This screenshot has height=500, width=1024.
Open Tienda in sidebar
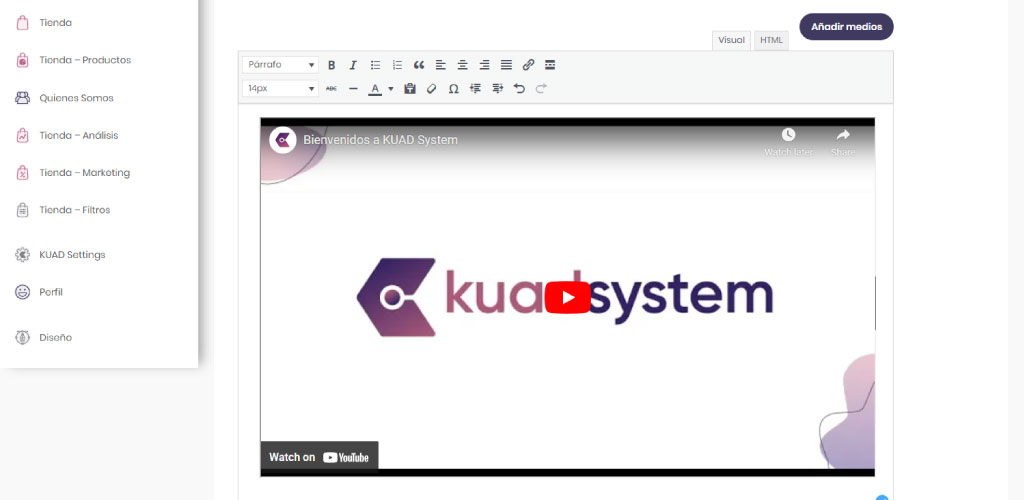tap(56, 23)
